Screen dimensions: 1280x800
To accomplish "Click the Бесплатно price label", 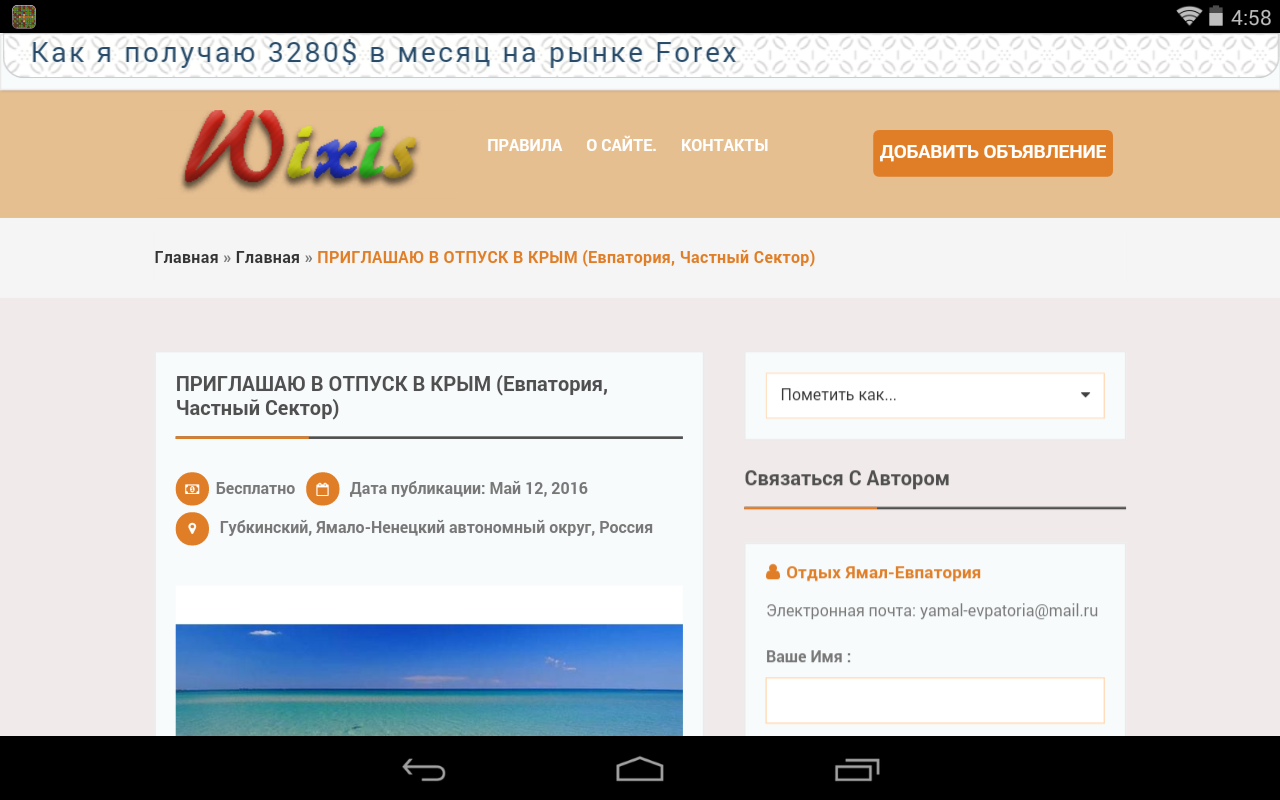I will pyautogui.click(x=255, y=489).
